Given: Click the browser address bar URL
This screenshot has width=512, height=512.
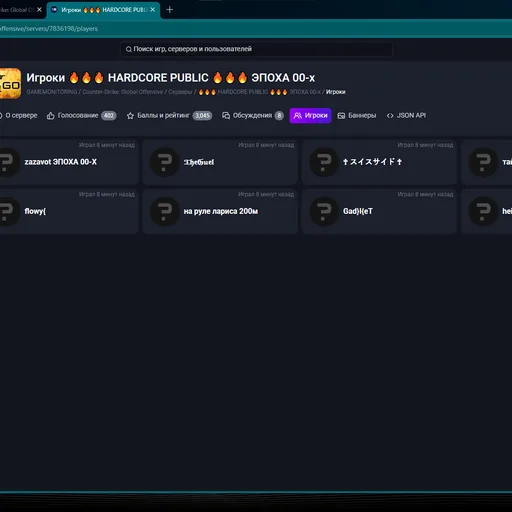Looking at the screenshot, I should [49, 29].
